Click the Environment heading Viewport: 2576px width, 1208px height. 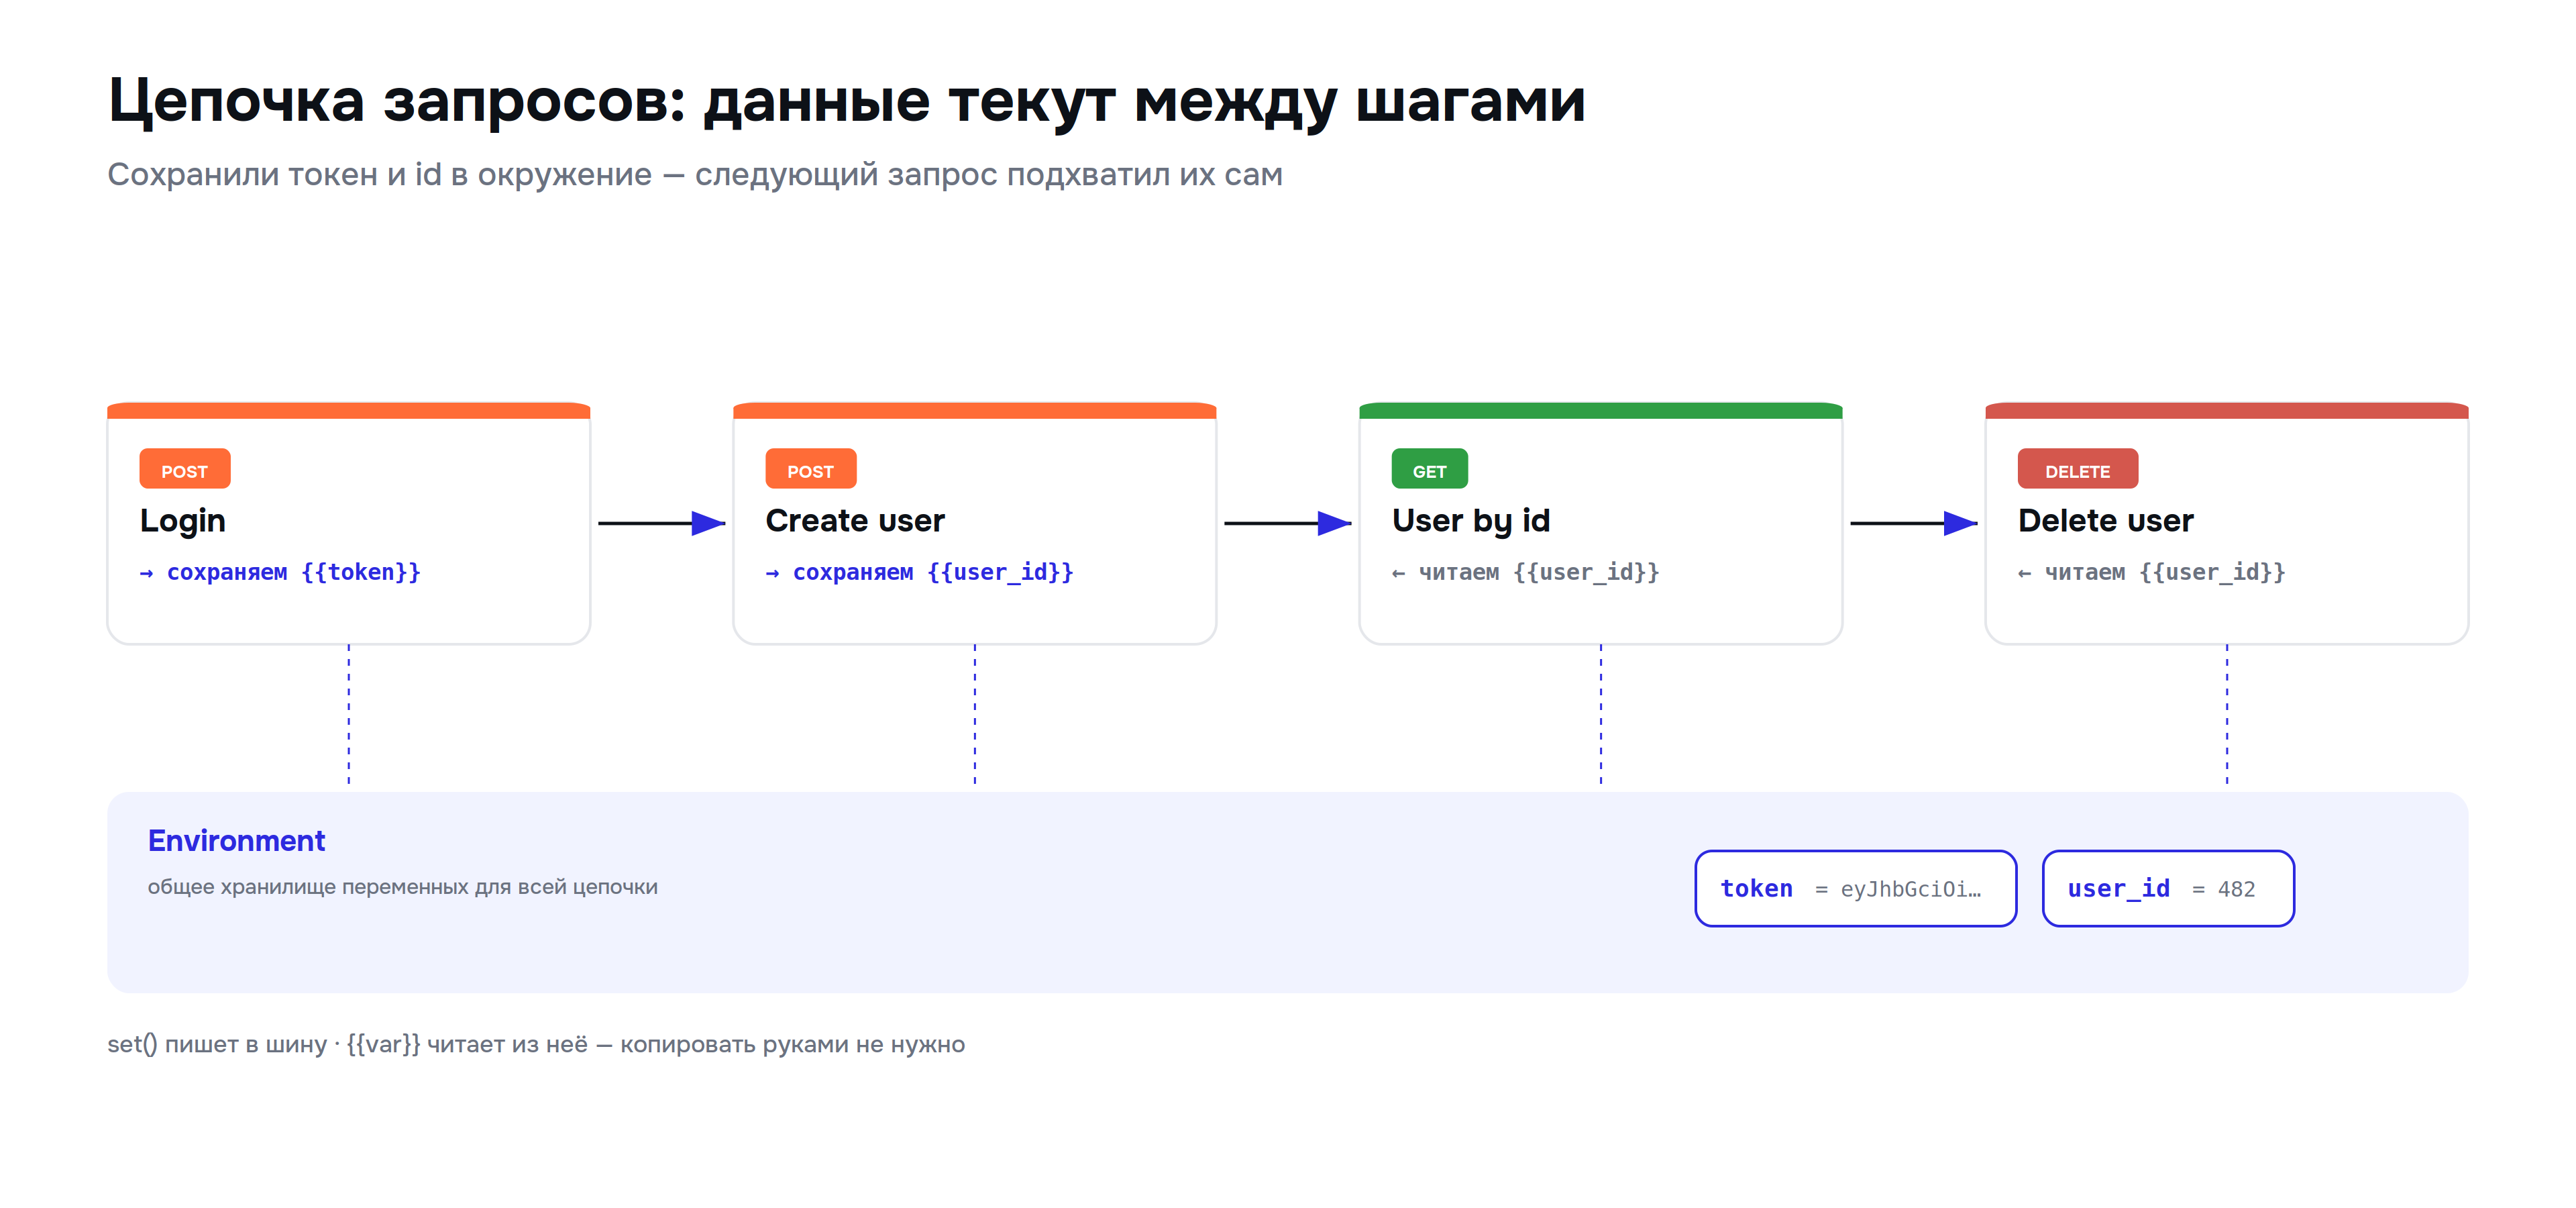point(236,841)
